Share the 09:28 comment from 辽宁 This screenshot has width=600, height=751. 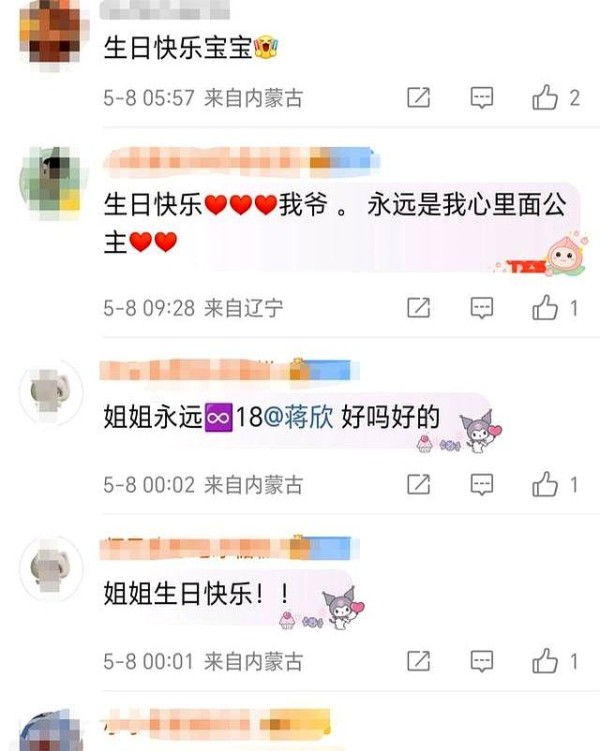(419, 307)
